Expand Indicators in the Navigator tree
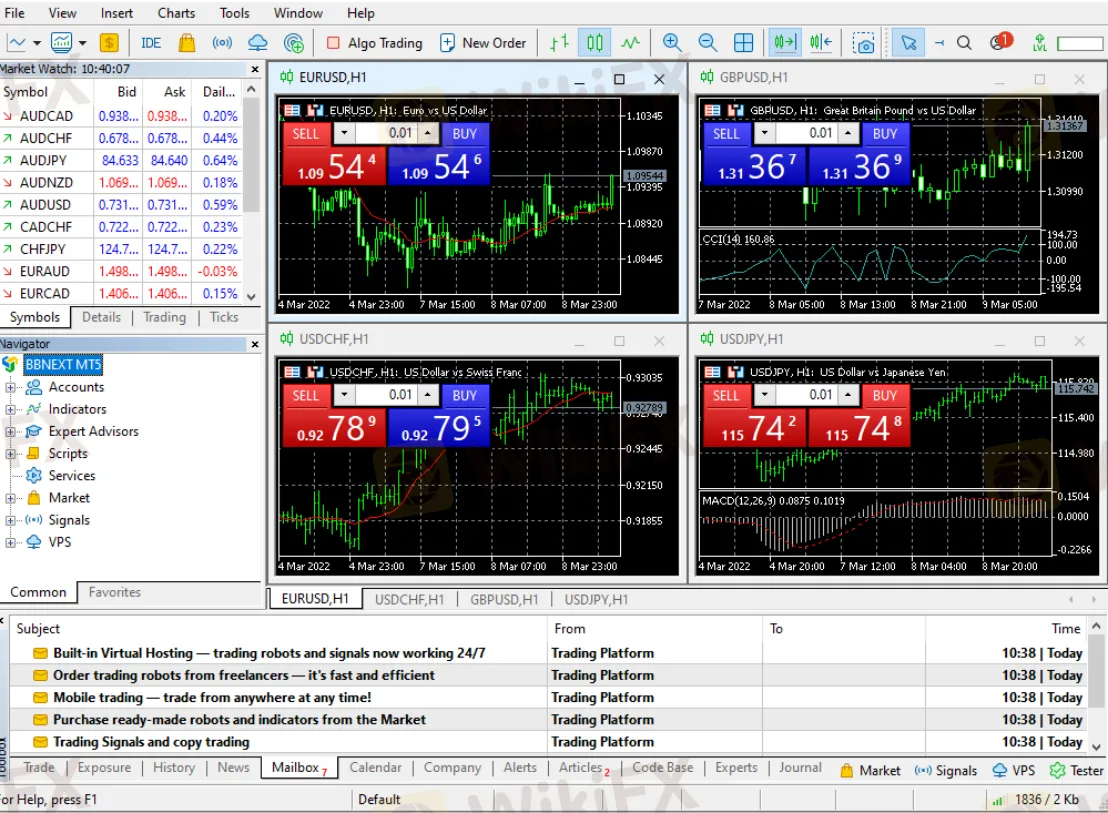The image size is (1108, 813). click(x=8, y=409)
